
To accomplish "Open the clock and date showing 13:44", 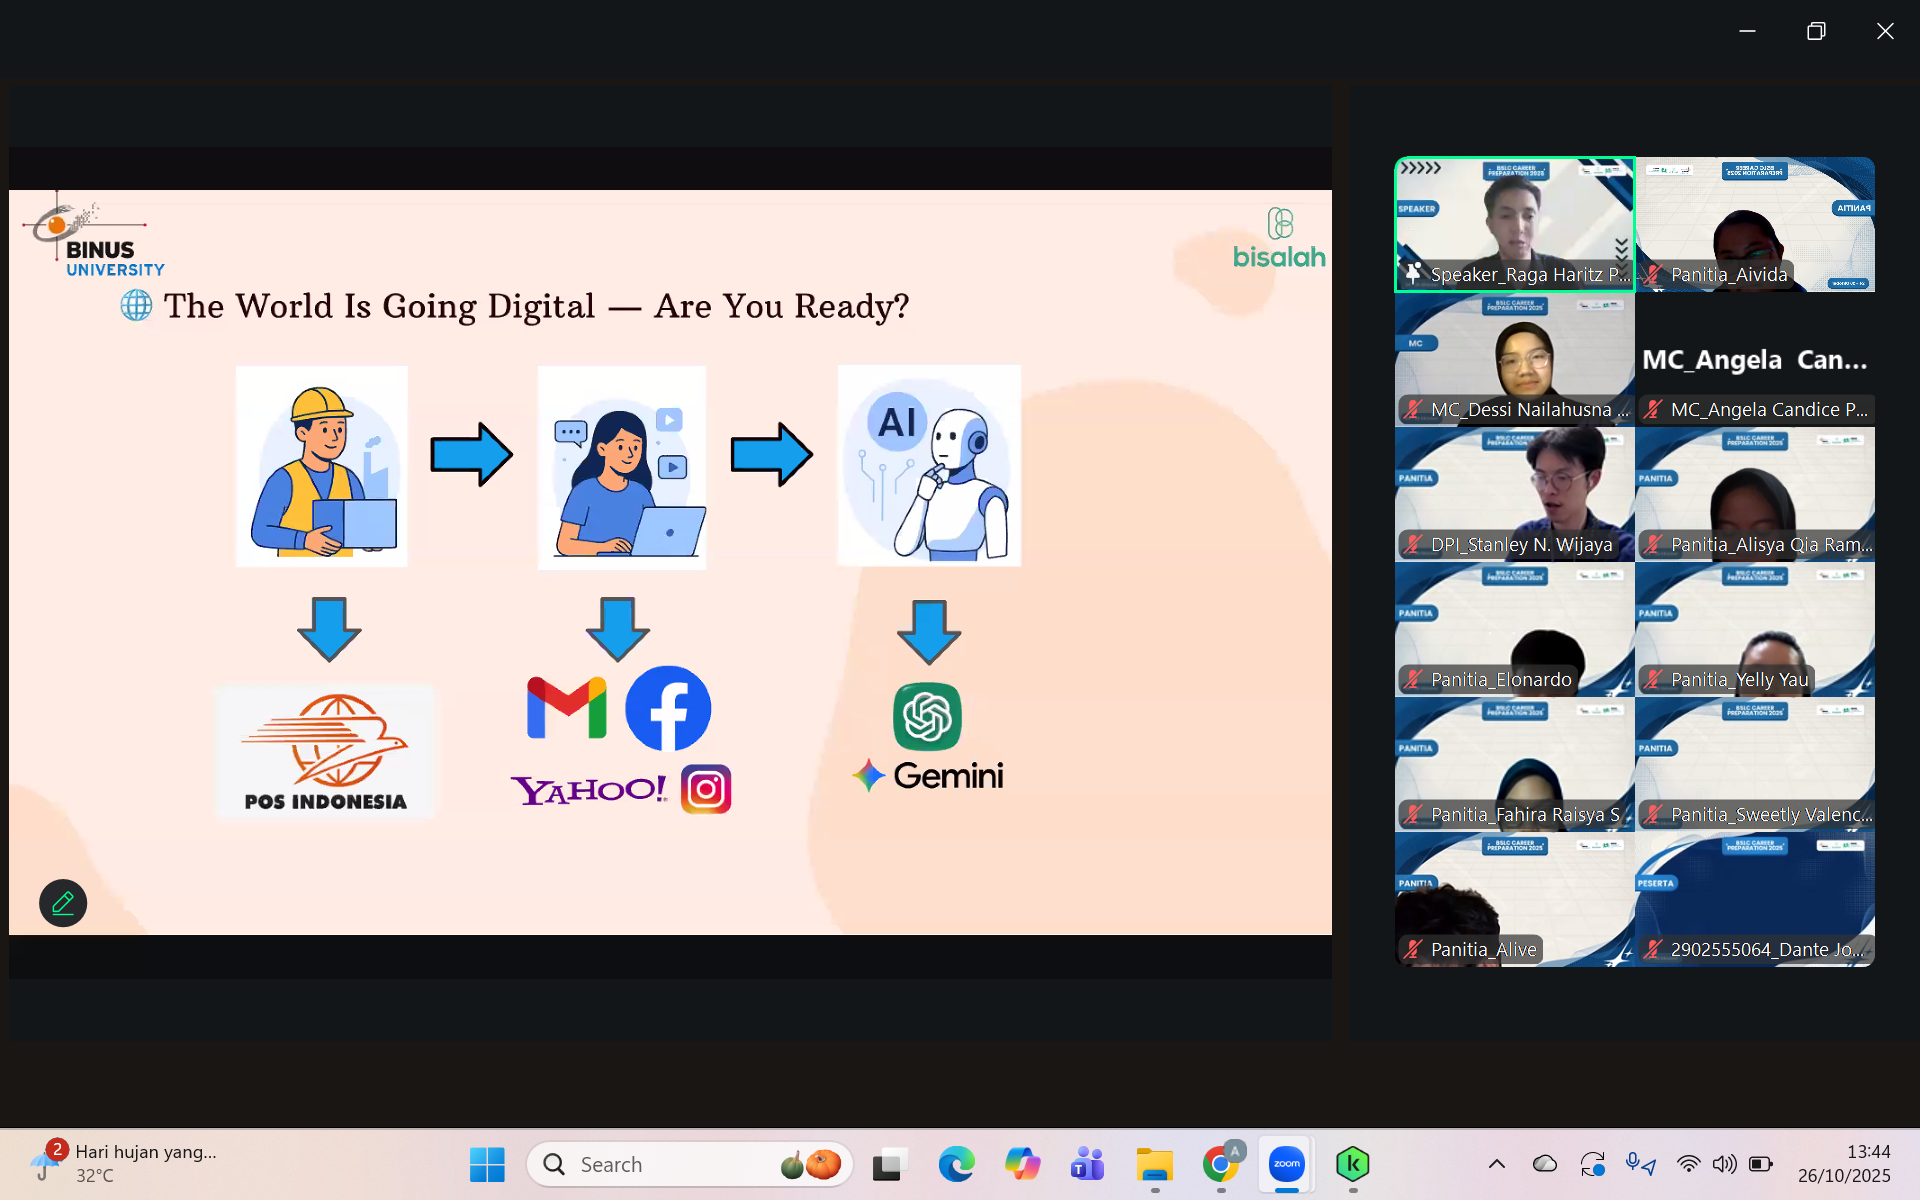I will 1843,1163.
